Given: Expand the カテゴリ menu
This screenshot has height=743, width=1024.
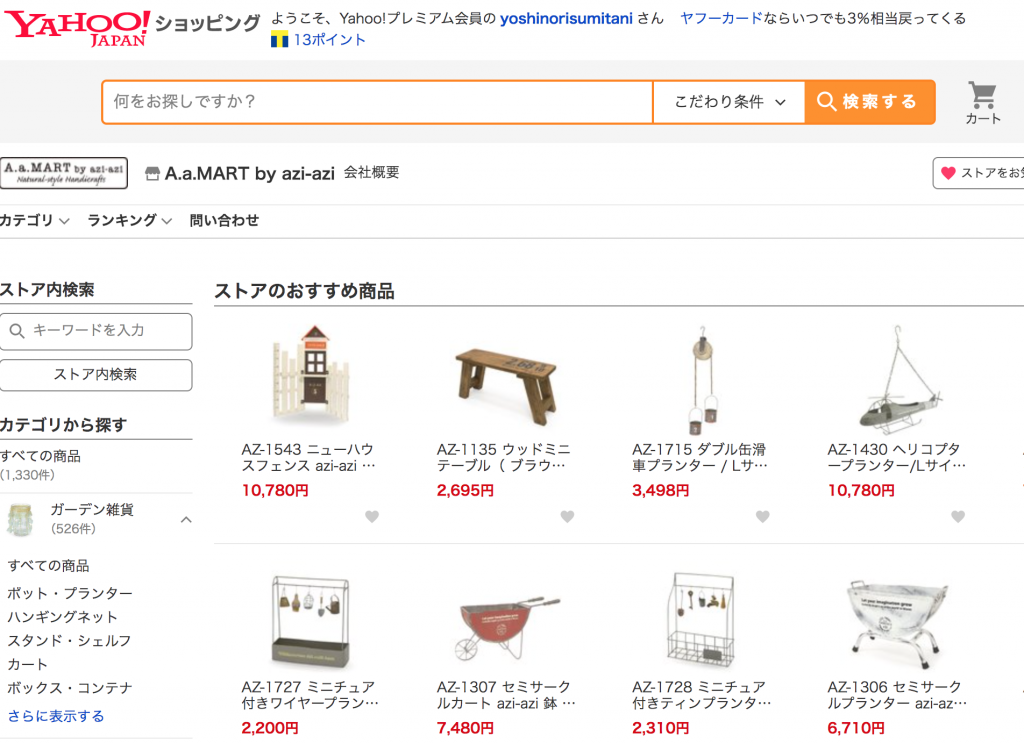Looking at the screenshot, I should coord(30,220).
